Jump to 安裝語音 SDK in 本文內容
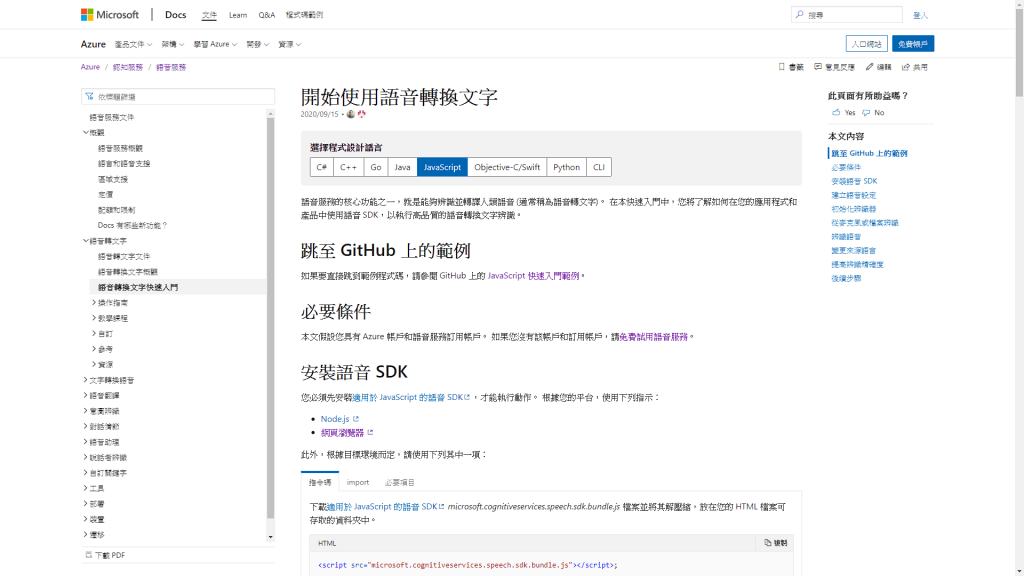The height and width of the screenshot is (576, 1024). click(x=854, y=181)
